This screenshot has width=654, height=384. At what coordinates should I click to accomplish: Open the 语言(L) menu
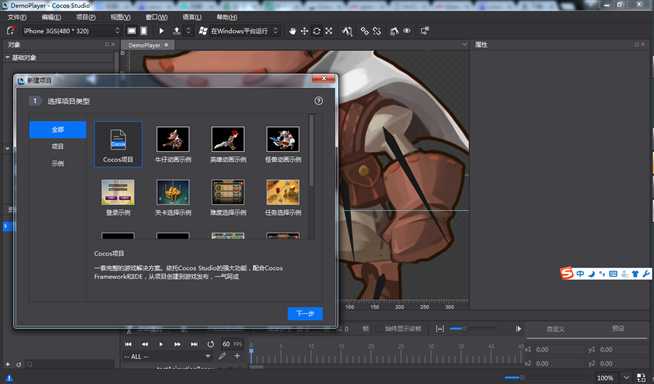pyautogui.click(x=192, y=17)
